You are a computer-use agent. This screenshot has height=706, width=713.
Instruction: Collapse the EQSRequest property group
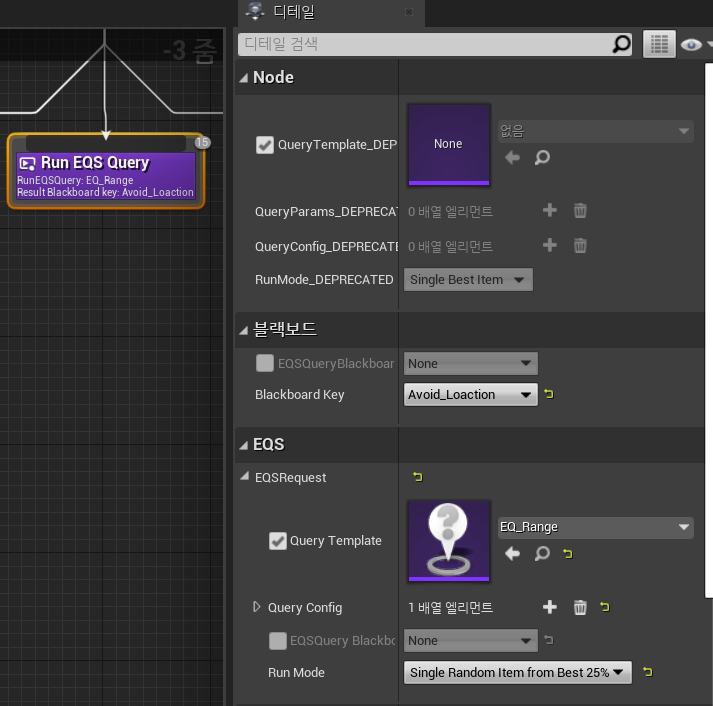(x=245, y=476)
